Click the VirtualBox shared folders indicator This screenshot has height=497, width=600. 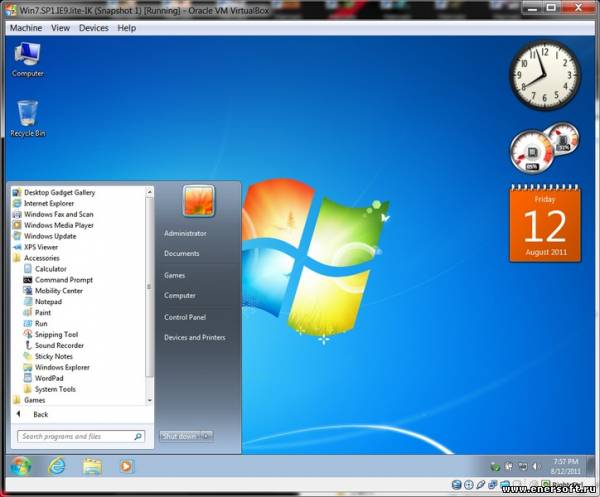(x=504, y=486)
